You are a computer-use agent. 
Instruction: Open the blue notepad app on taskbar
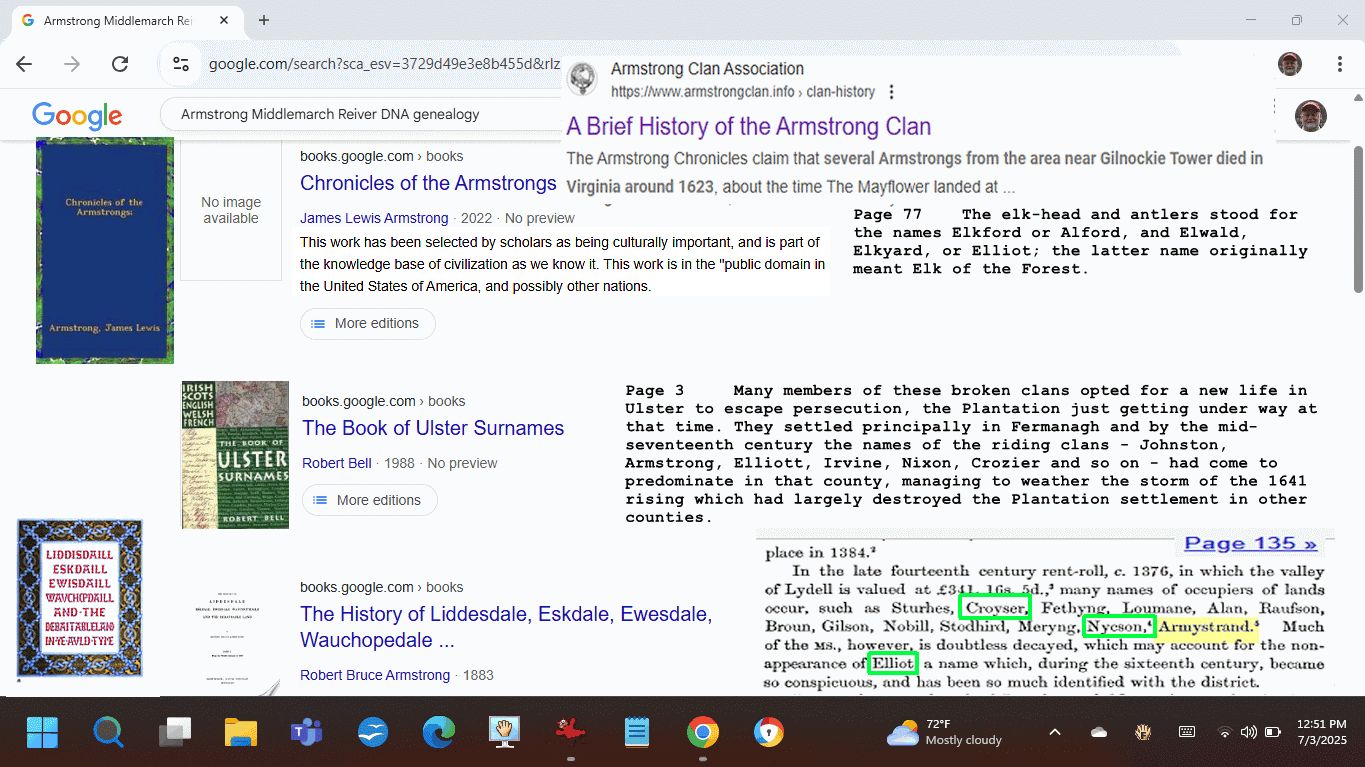[637, 733]
